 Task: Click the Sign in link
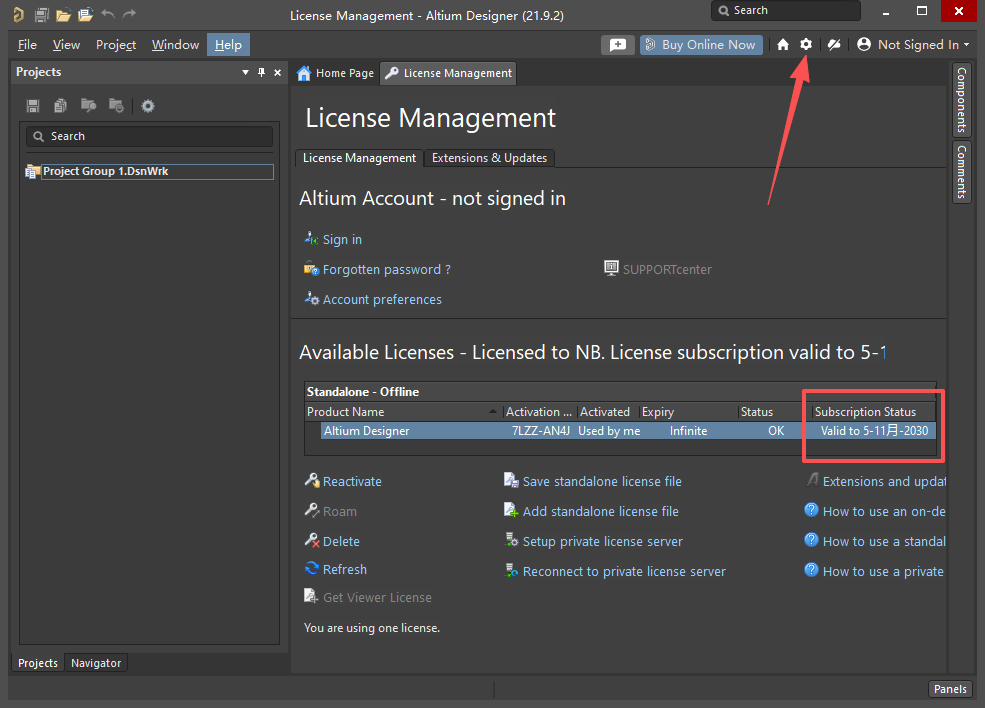click(x=342, y=240)
